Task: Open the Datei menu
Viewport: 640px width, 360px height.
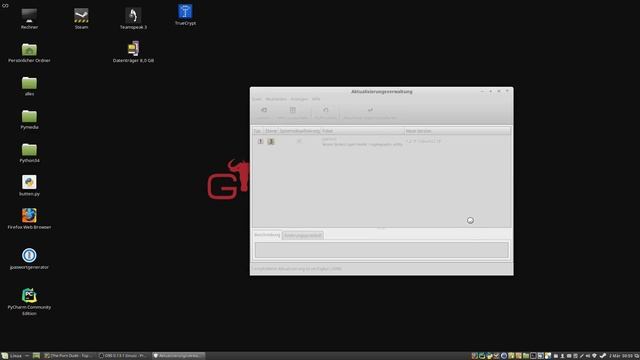Action: pyautogui.click(x=257, y=99)
